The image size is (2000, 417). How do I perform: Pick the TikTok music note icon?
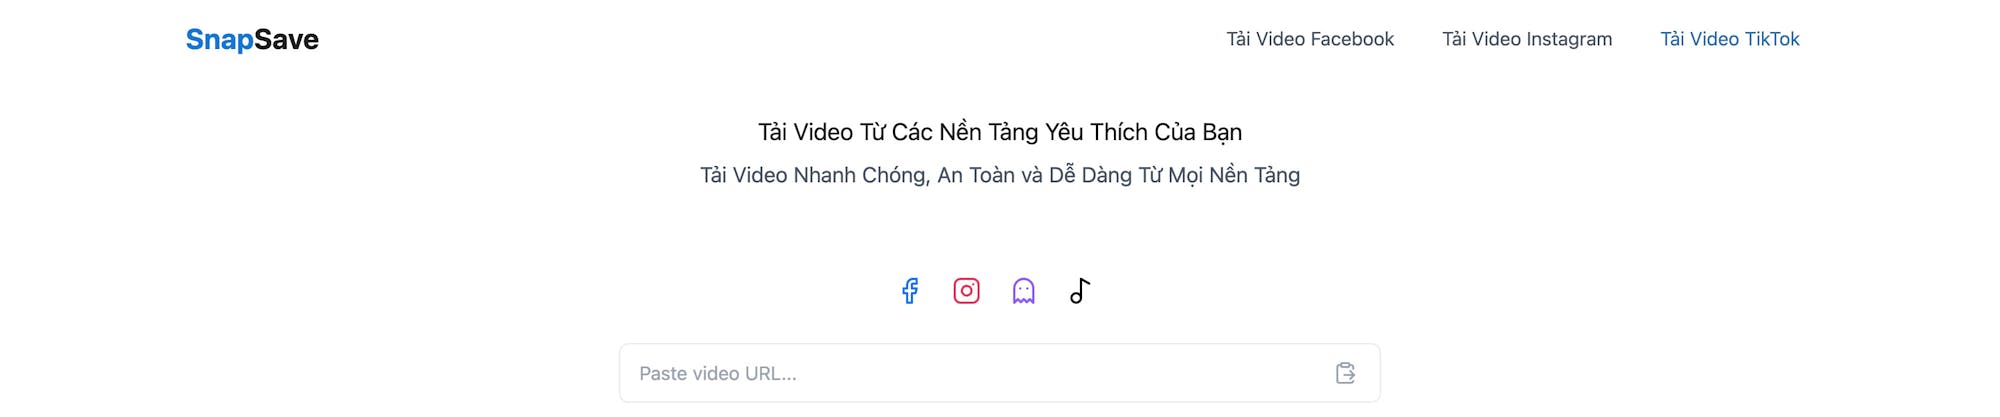(x=1080, y=291)
